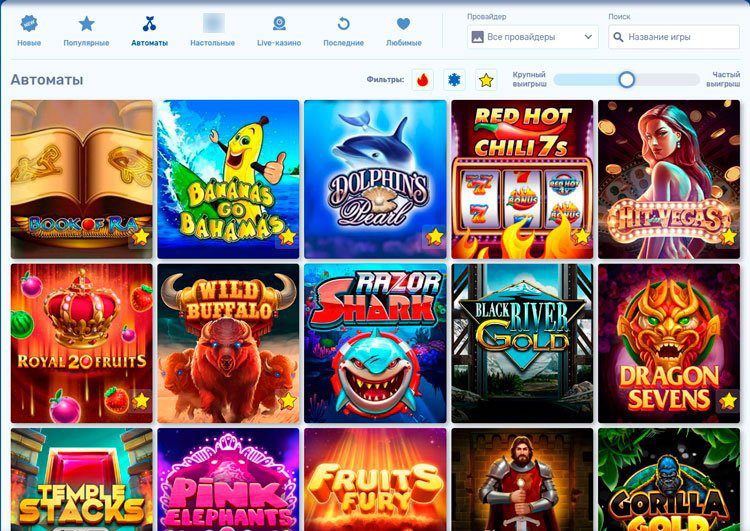Favorite Book of Ra with star icon
Viewport: 750px width, 531px height.
pyautogui.click(x=141, y=237)
